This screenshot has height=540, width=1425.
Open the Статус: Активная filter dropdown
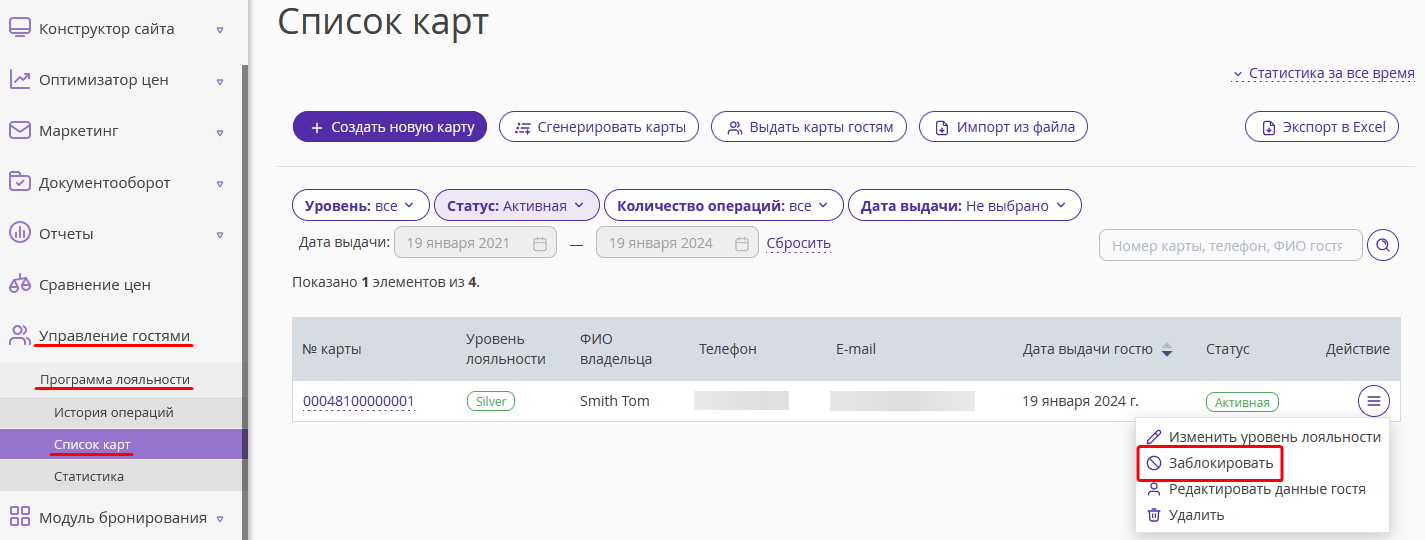coord(516,205)
